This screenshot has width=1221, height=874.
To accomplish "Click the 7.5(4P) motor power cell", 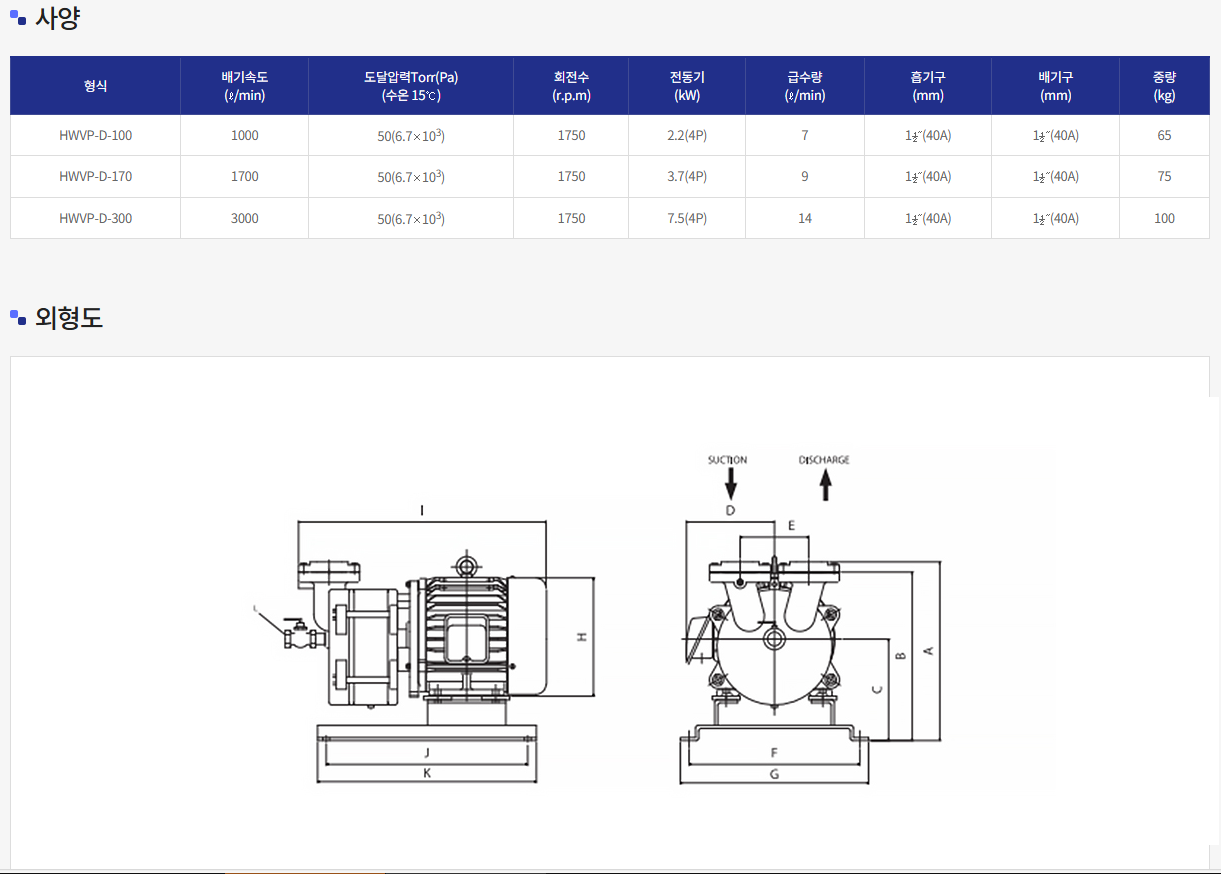I will [686, 218].
